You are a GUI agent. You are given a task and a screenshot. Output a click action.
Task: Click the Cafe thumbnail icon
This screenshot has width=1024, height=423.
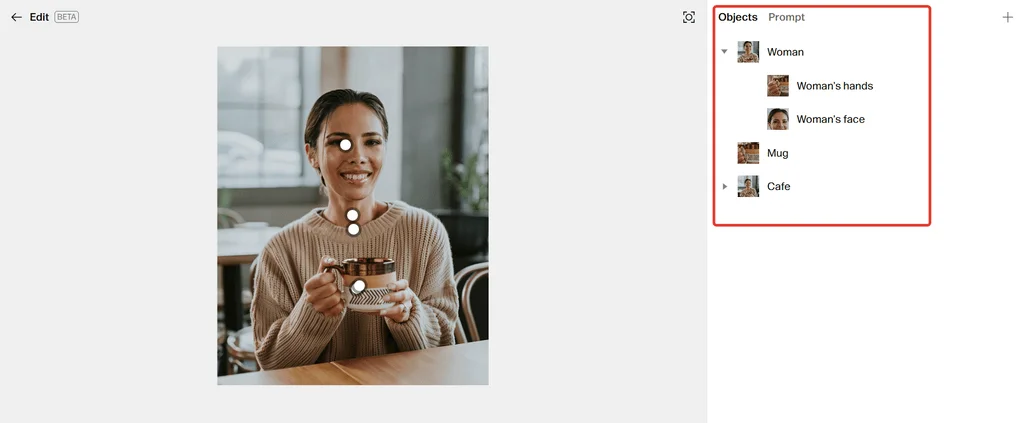(x=748, y=186)
